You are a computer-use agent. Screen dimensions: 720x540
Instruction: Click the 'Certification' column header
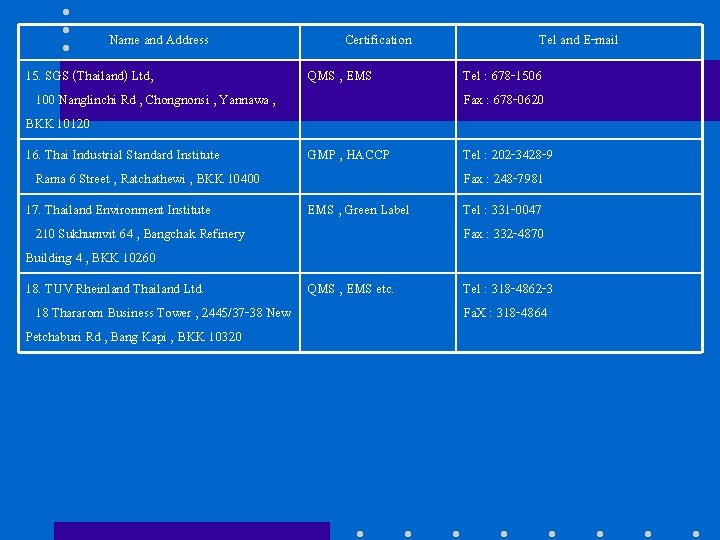point(378,40)
